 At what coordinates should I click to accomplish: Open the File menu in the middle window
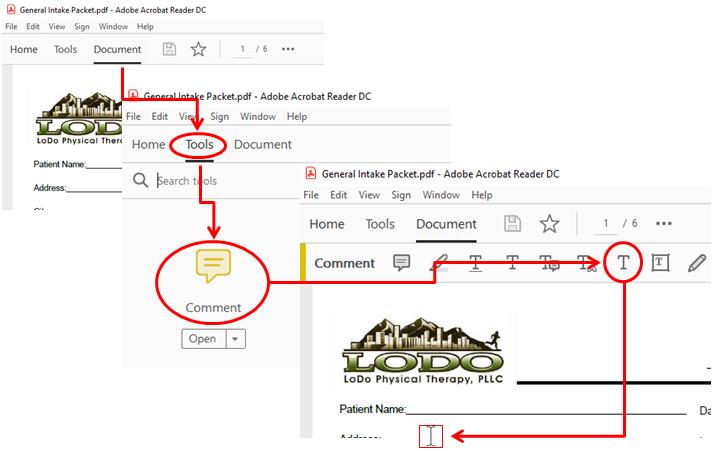tap(133, 116)
